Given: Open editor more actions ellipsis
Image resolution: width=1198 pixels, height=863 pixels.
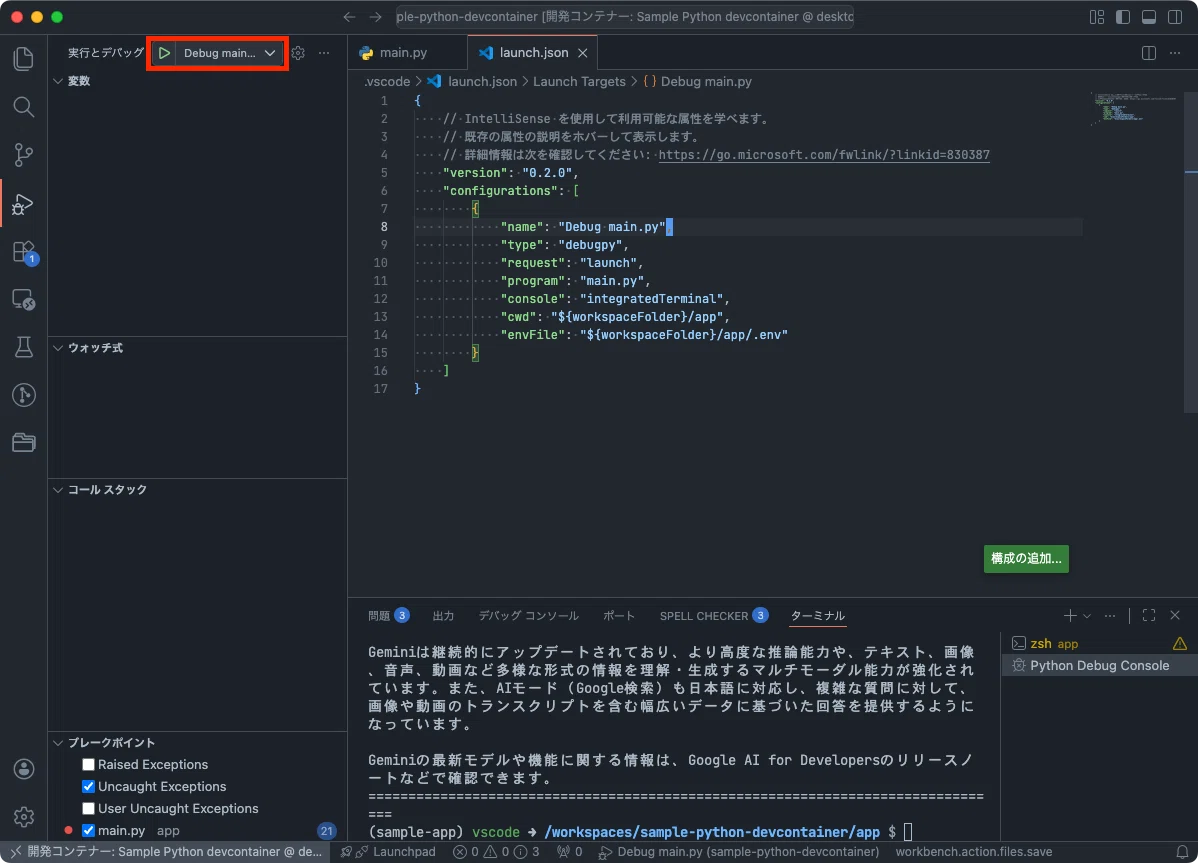Looking at the screenshot, I should (x=1175, y=53).
